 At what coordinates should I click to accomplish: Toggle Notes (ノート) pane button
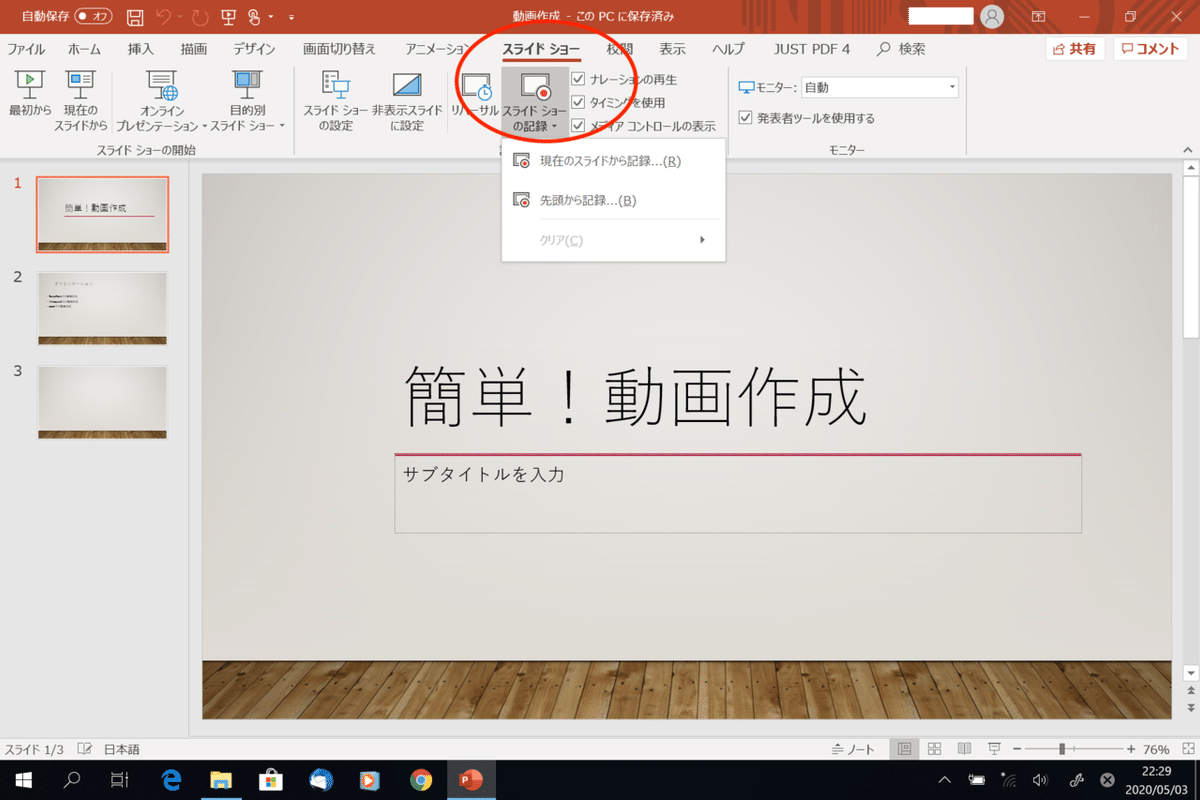coord(854,749)
